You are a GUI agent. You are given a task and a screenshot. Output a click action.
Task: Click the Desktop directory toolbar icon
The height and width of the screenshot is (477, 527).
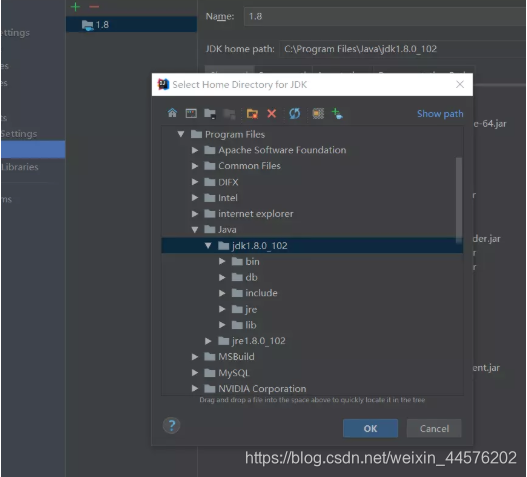[191, 113]
